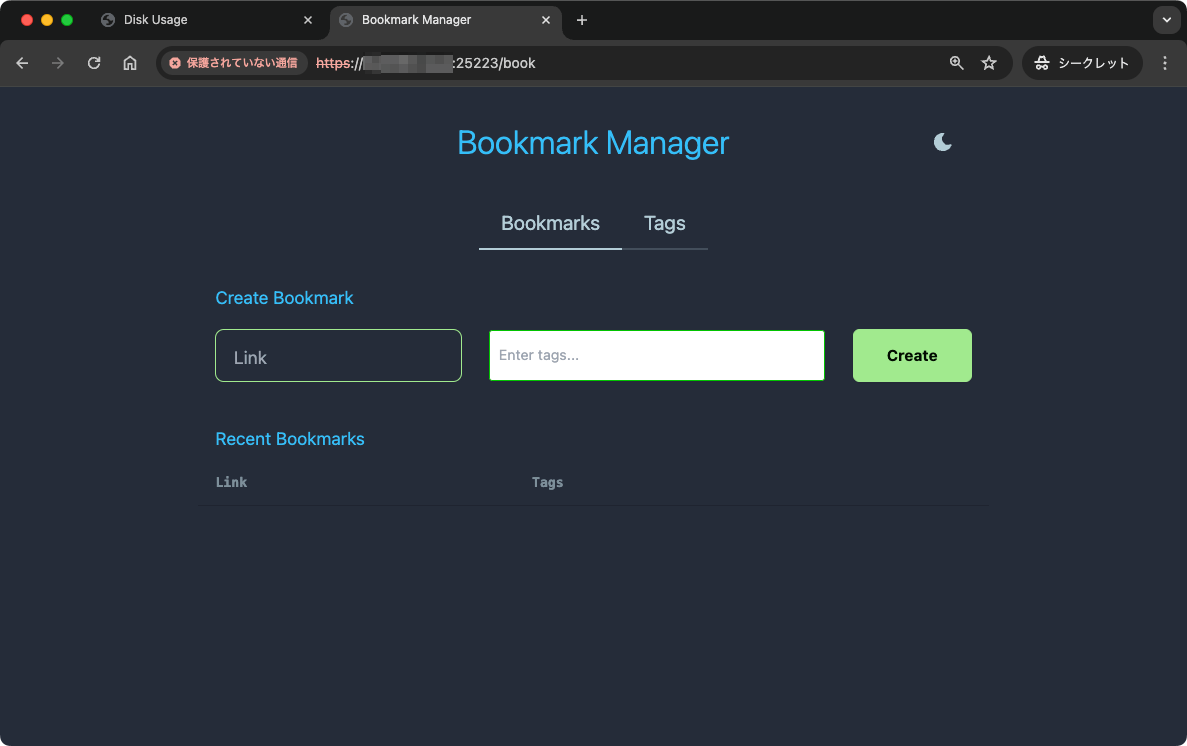
Task: Click the incognito シークレット indicator
Action: [x=1082, y=63]
